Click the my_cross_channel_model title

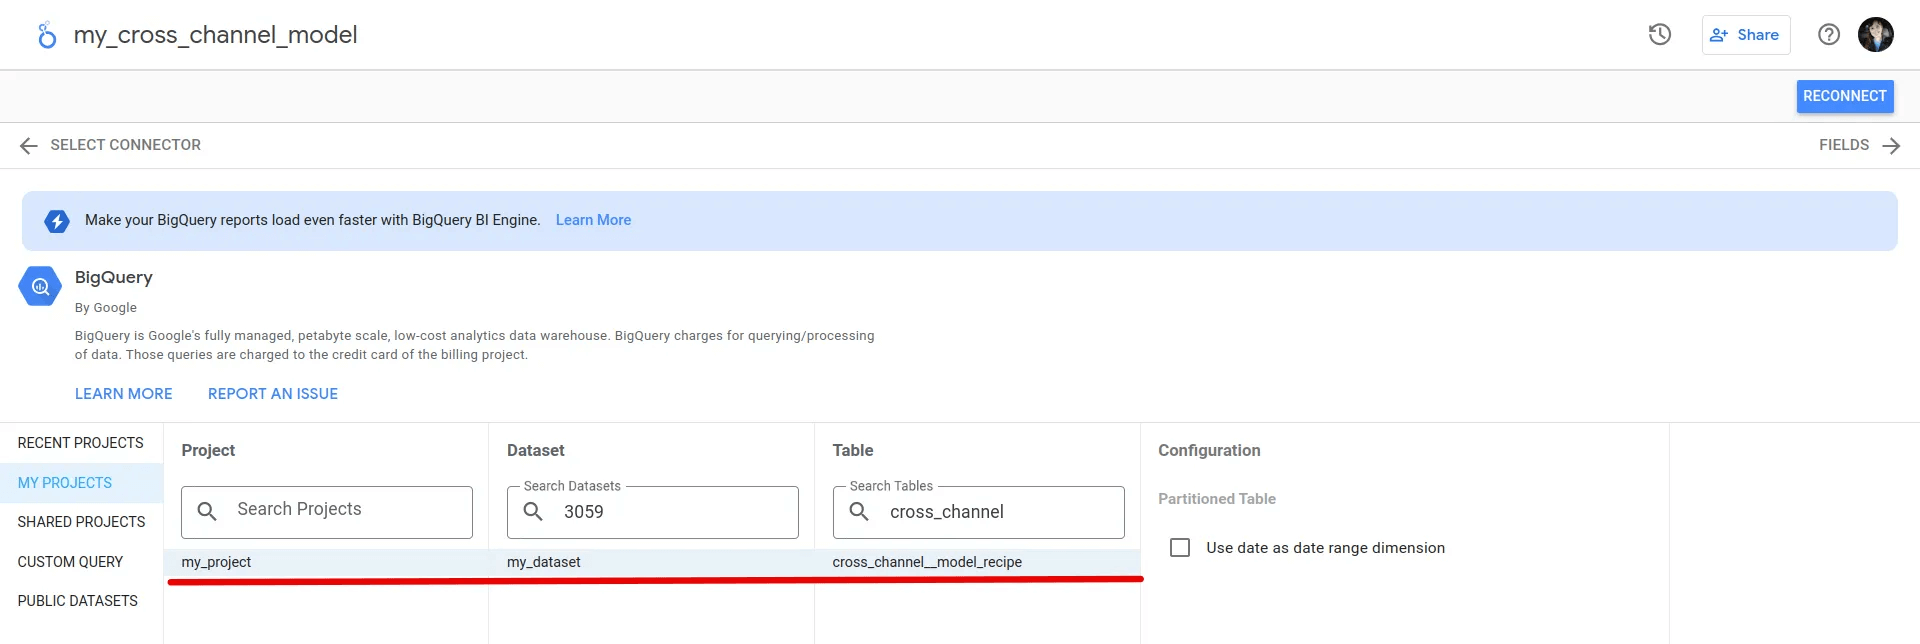click(215, 35)
